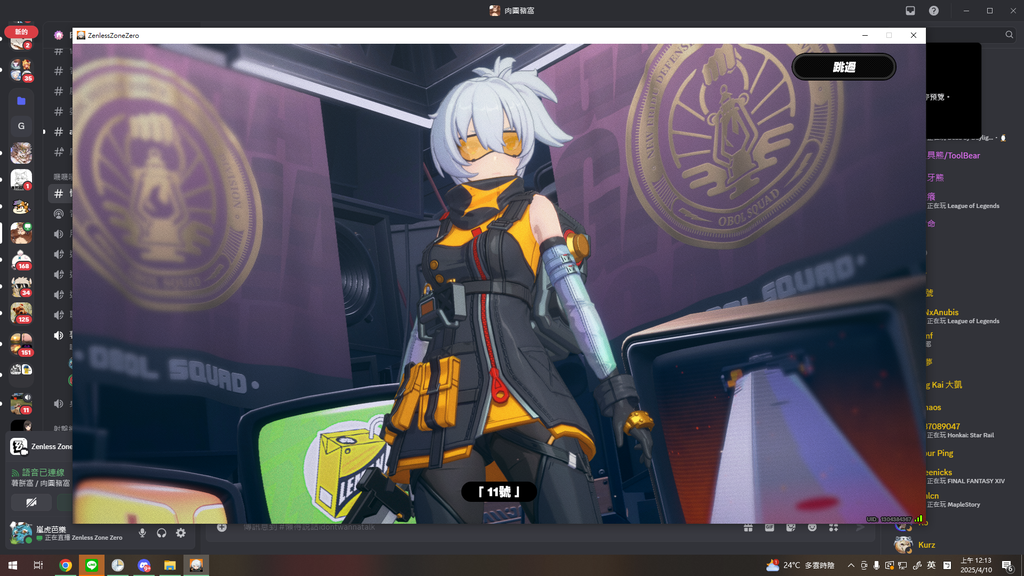Screen dimensions: 1024x576
Task: Click the 語音已連線 voice connected status
Action: [43, 472]
